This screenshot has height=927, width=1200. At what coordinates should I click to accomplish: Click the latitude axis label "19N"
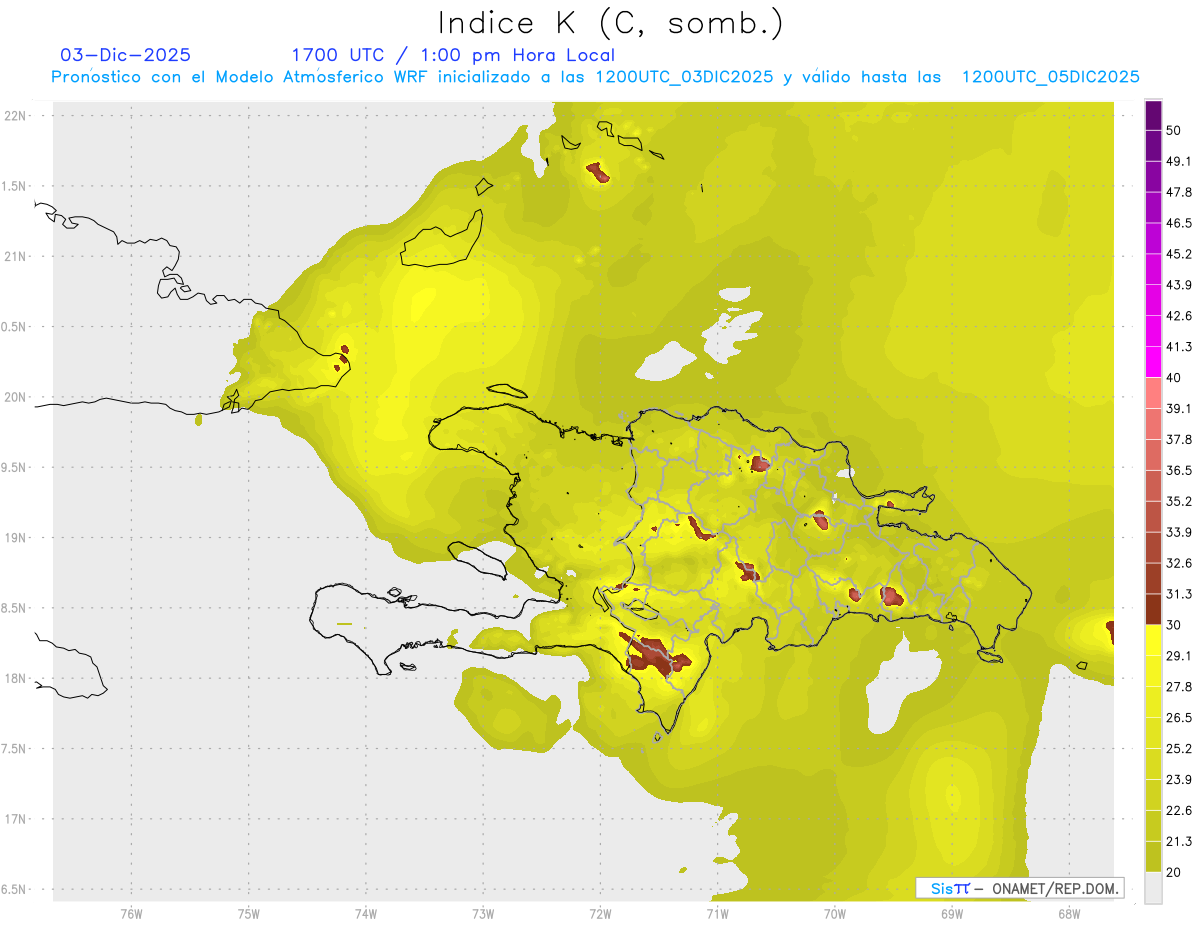pyautogui.click(x=16, y=537)
